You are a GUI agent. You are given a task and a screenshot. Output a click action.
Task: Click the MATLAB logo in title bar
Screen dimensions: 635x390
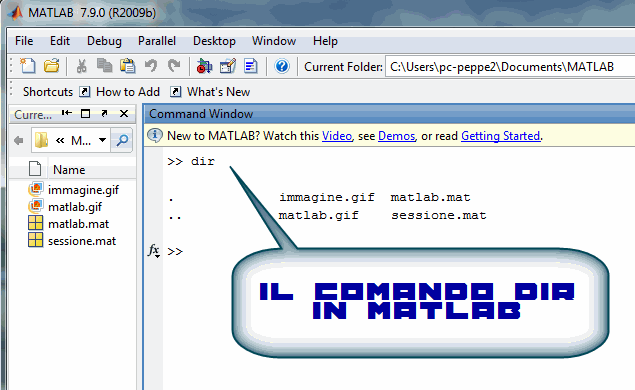(x=15, y=13)
